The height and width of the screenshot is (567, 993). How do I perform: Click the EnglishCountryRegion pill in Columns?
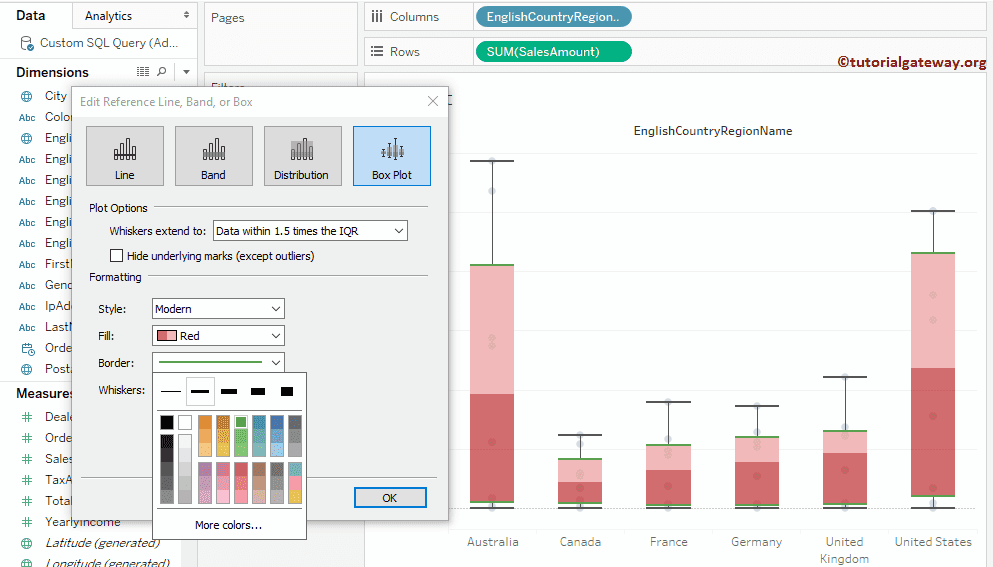click(553, 17)
